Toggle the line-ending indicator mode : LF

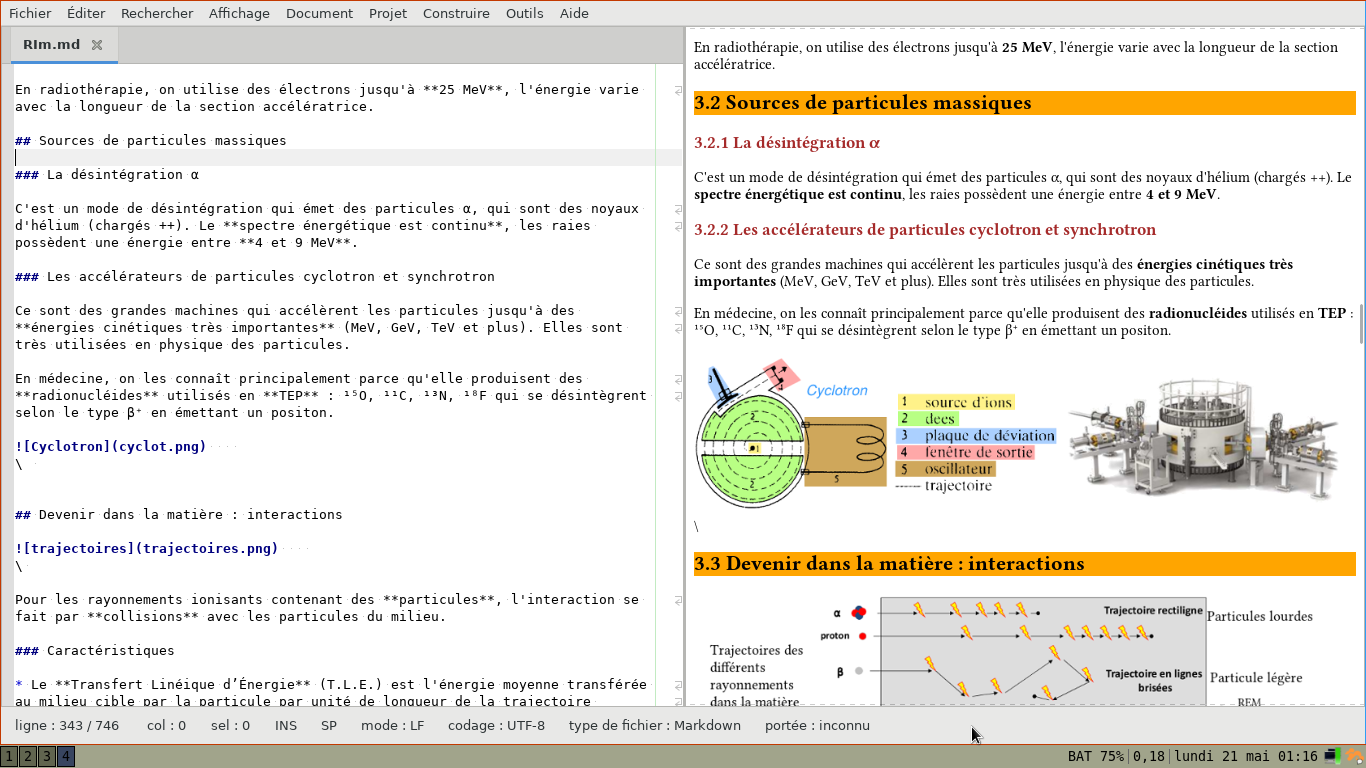tap(395, 725)
